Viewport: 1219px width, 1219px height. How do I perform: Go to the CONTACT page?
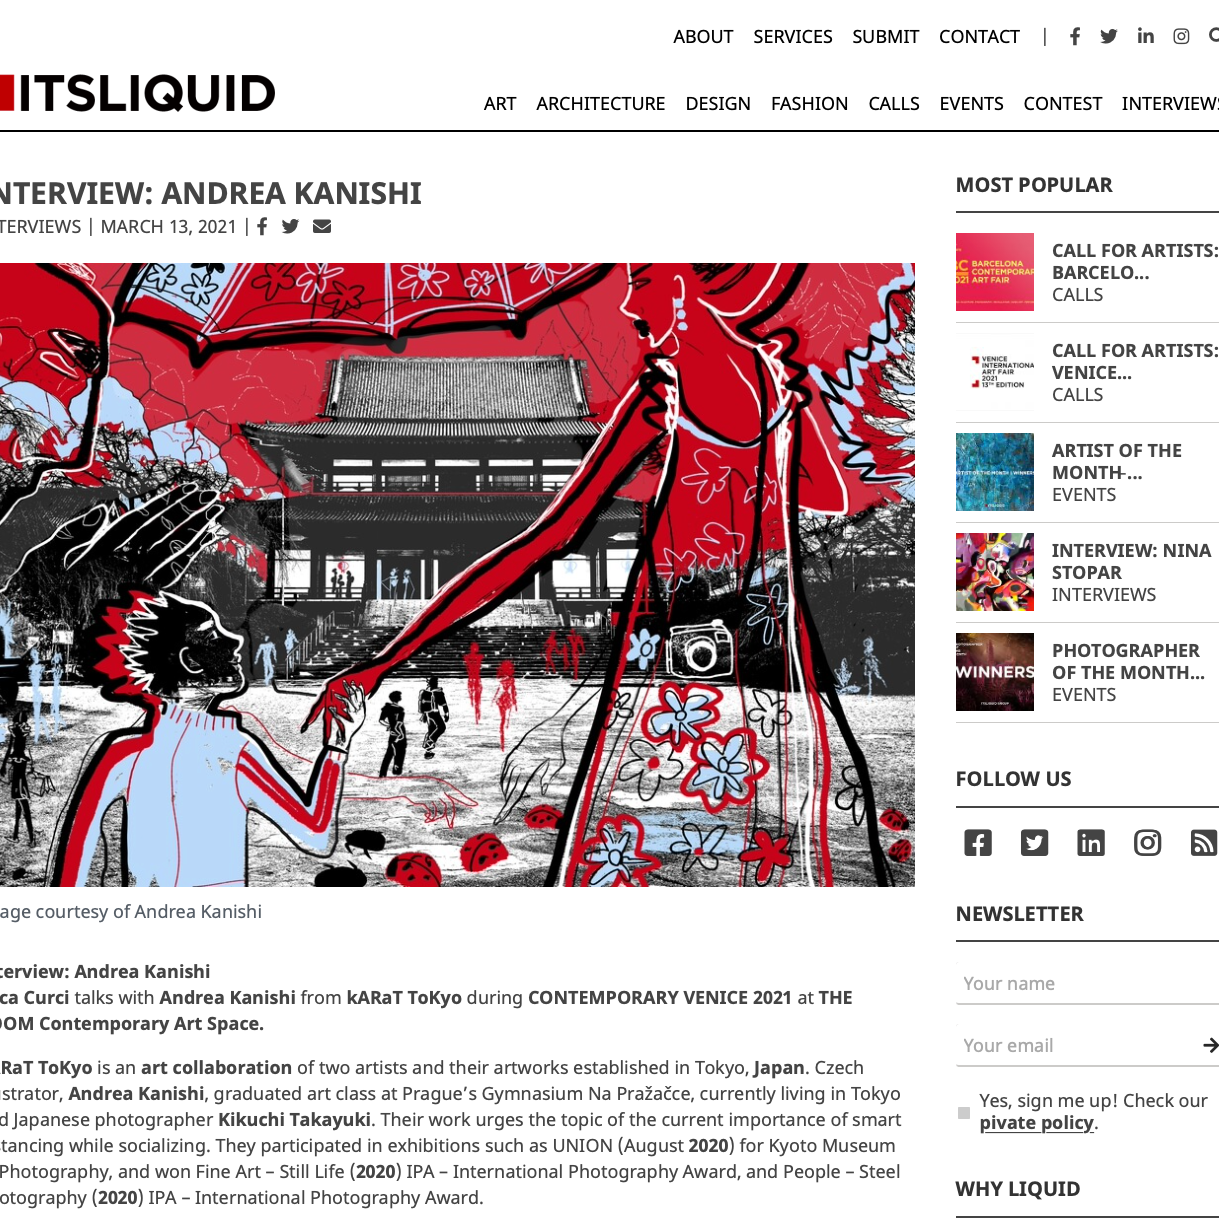click(x=979, y=37)
